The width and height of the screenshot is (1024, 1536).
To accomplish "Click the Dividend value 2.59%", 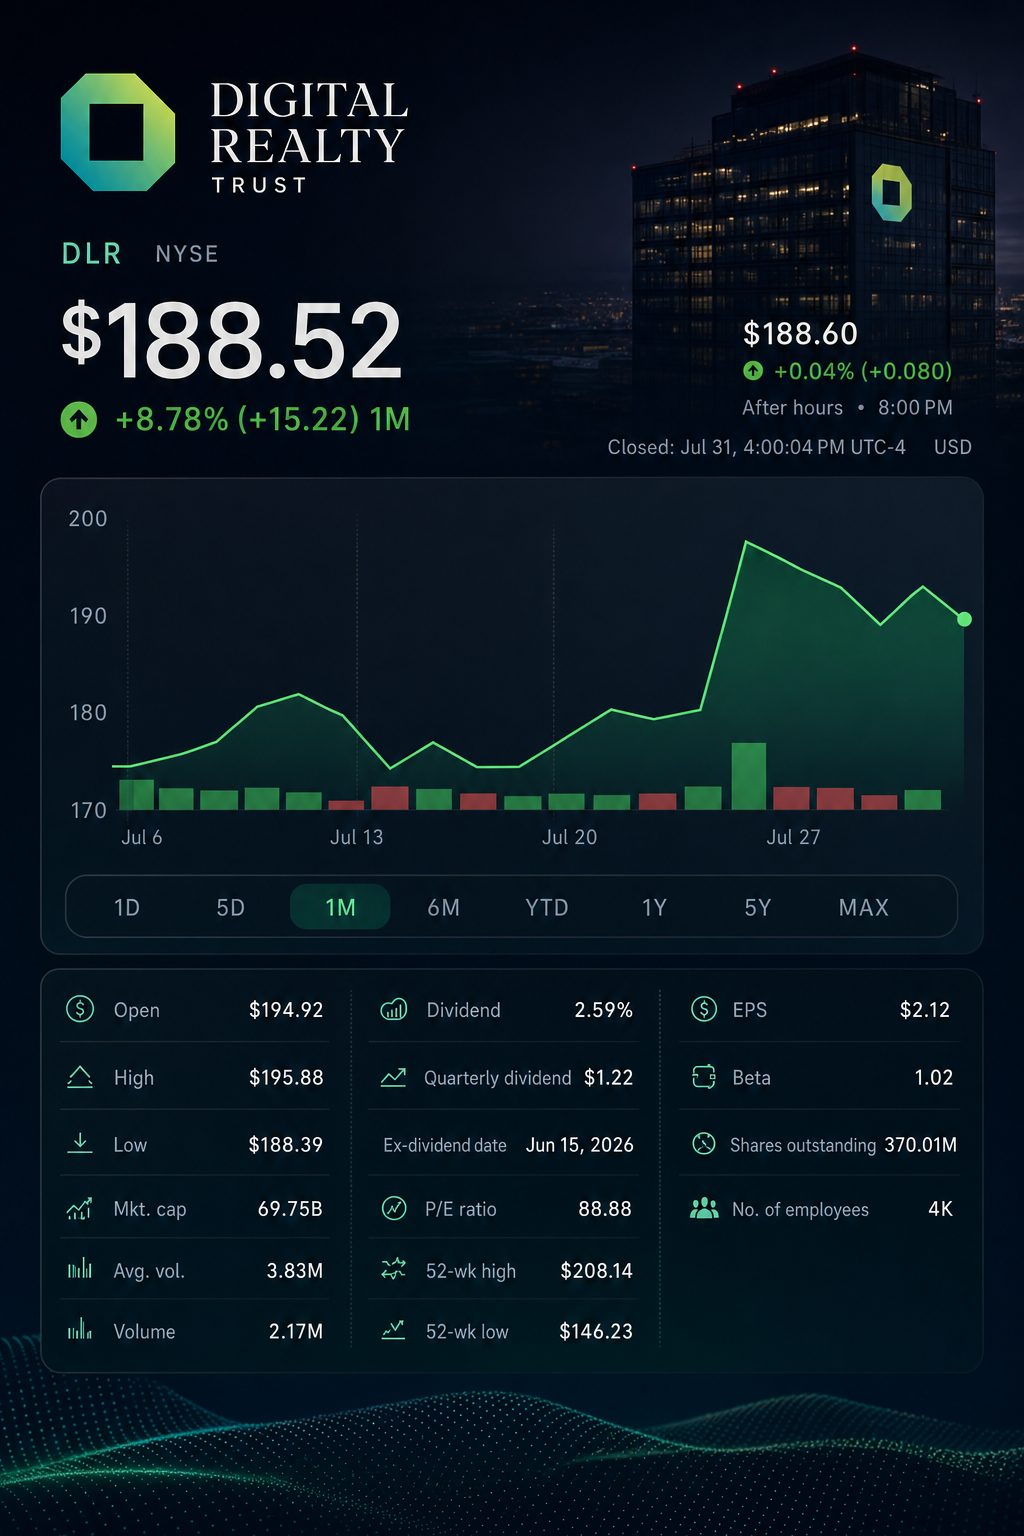I will [604, 1010].
